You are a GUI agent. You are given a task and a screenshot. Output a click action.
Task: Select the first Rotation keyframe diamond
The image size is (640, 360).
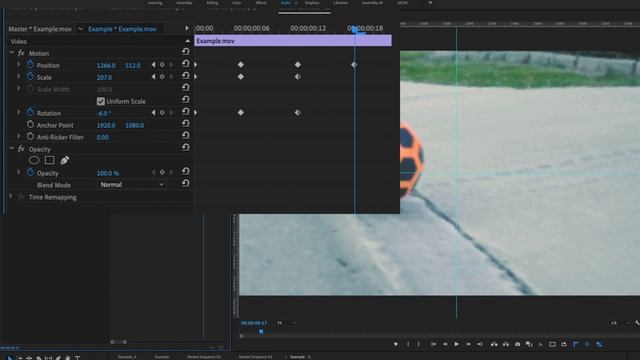pyautogui.click(x=241, y=112)
